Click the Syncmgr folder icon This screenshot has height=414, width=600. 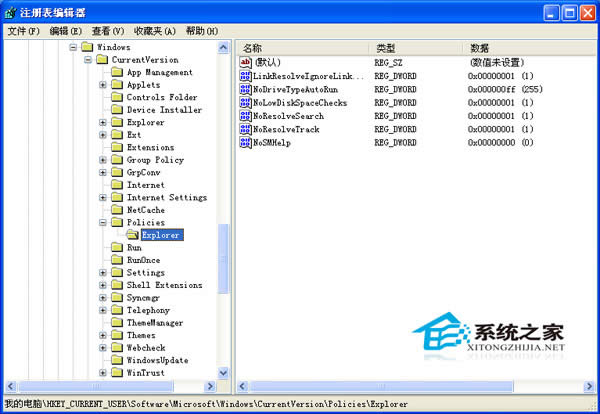pos(117,297)
